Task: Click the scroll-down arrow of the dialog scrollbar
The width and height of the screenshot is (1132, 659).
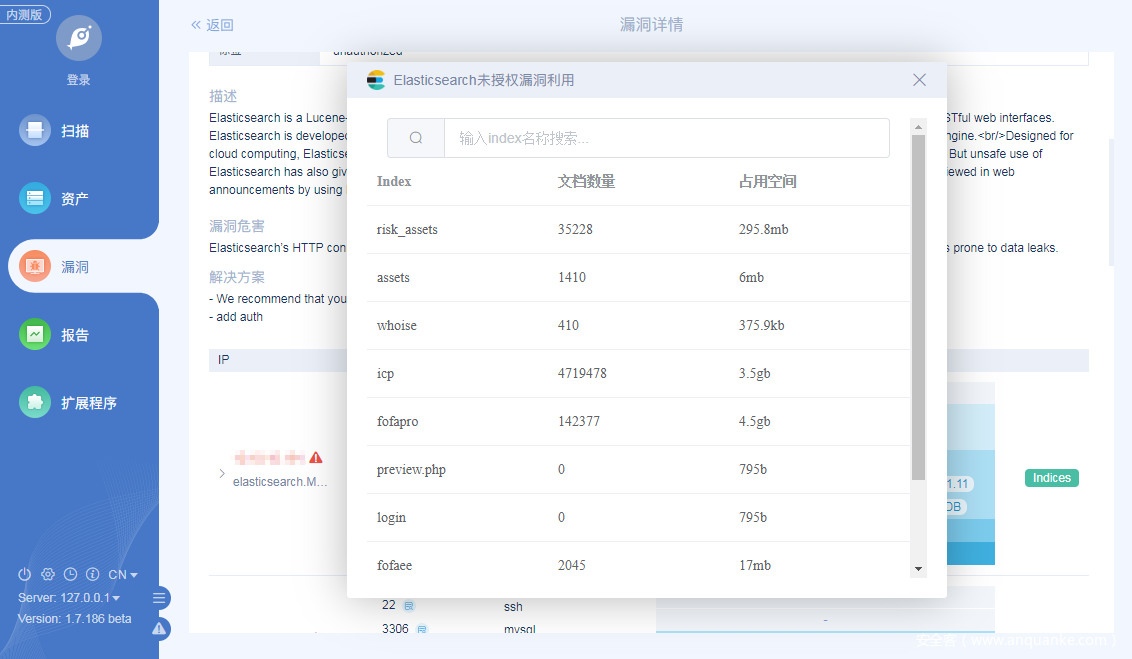Action: click(x=918, y=569)
